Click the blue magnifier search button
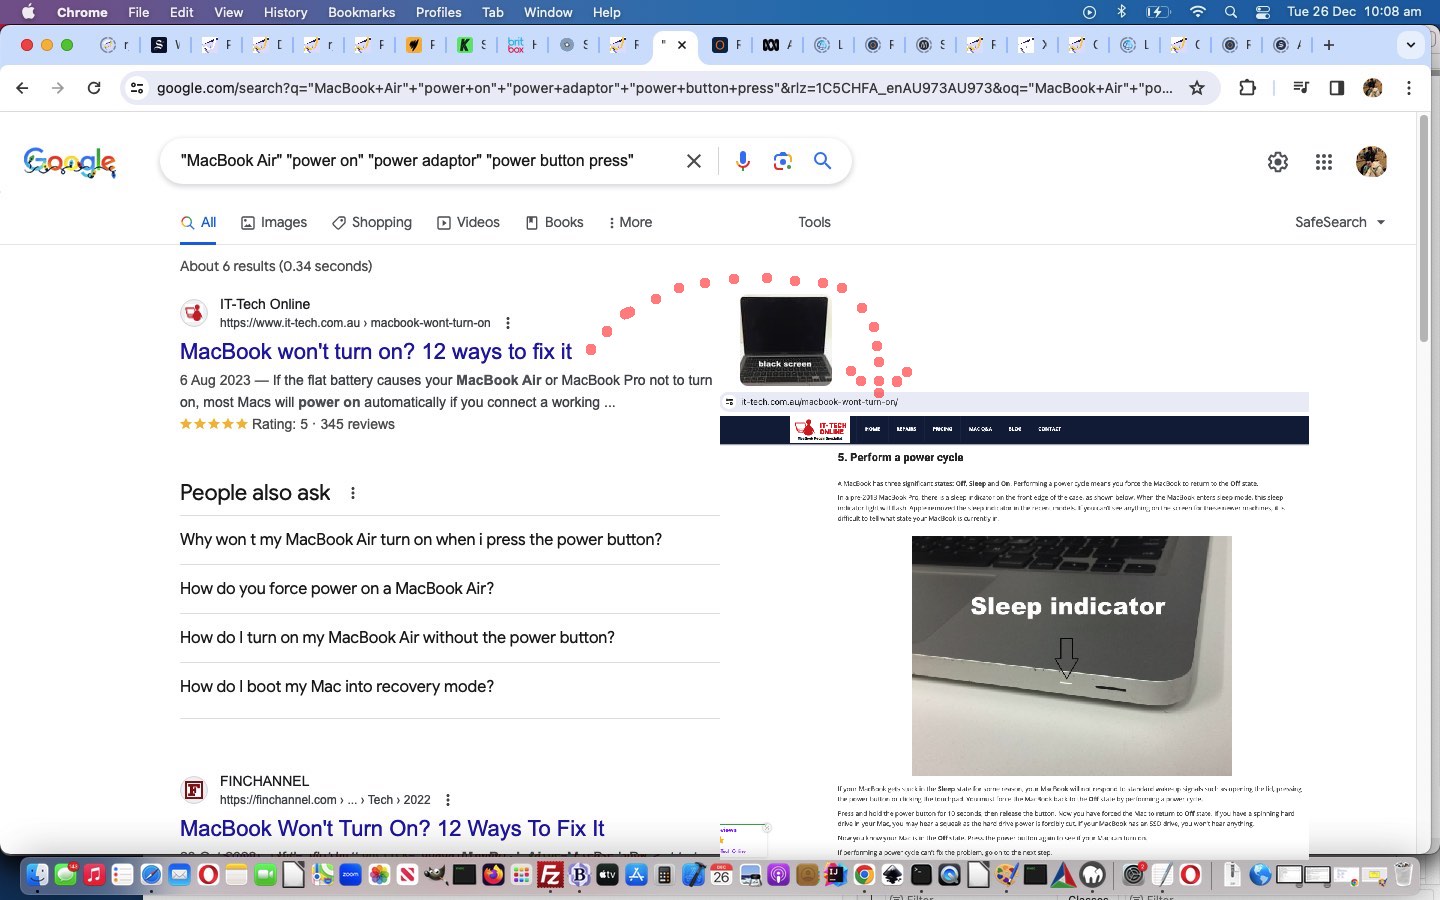The width and height of the screenshot is (1440, 900). point(822,161)
